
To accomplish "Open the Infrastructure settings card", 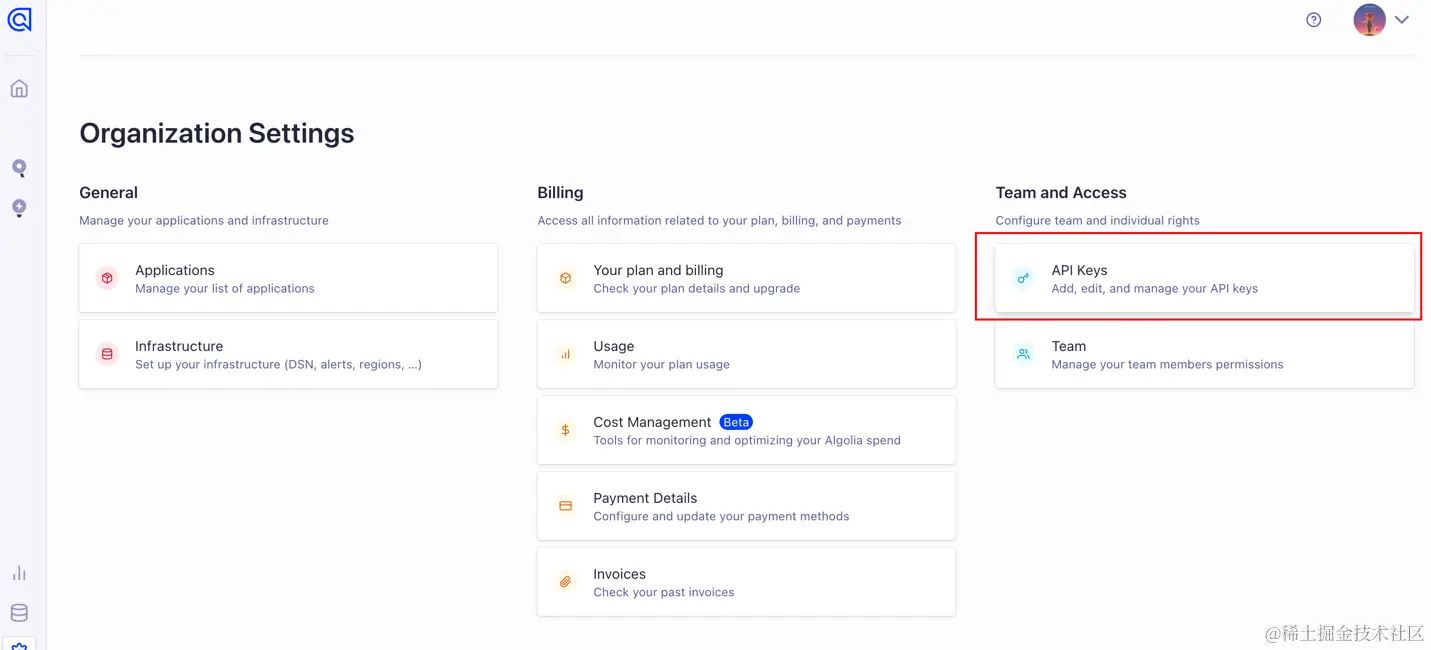I will click(288, 355).
